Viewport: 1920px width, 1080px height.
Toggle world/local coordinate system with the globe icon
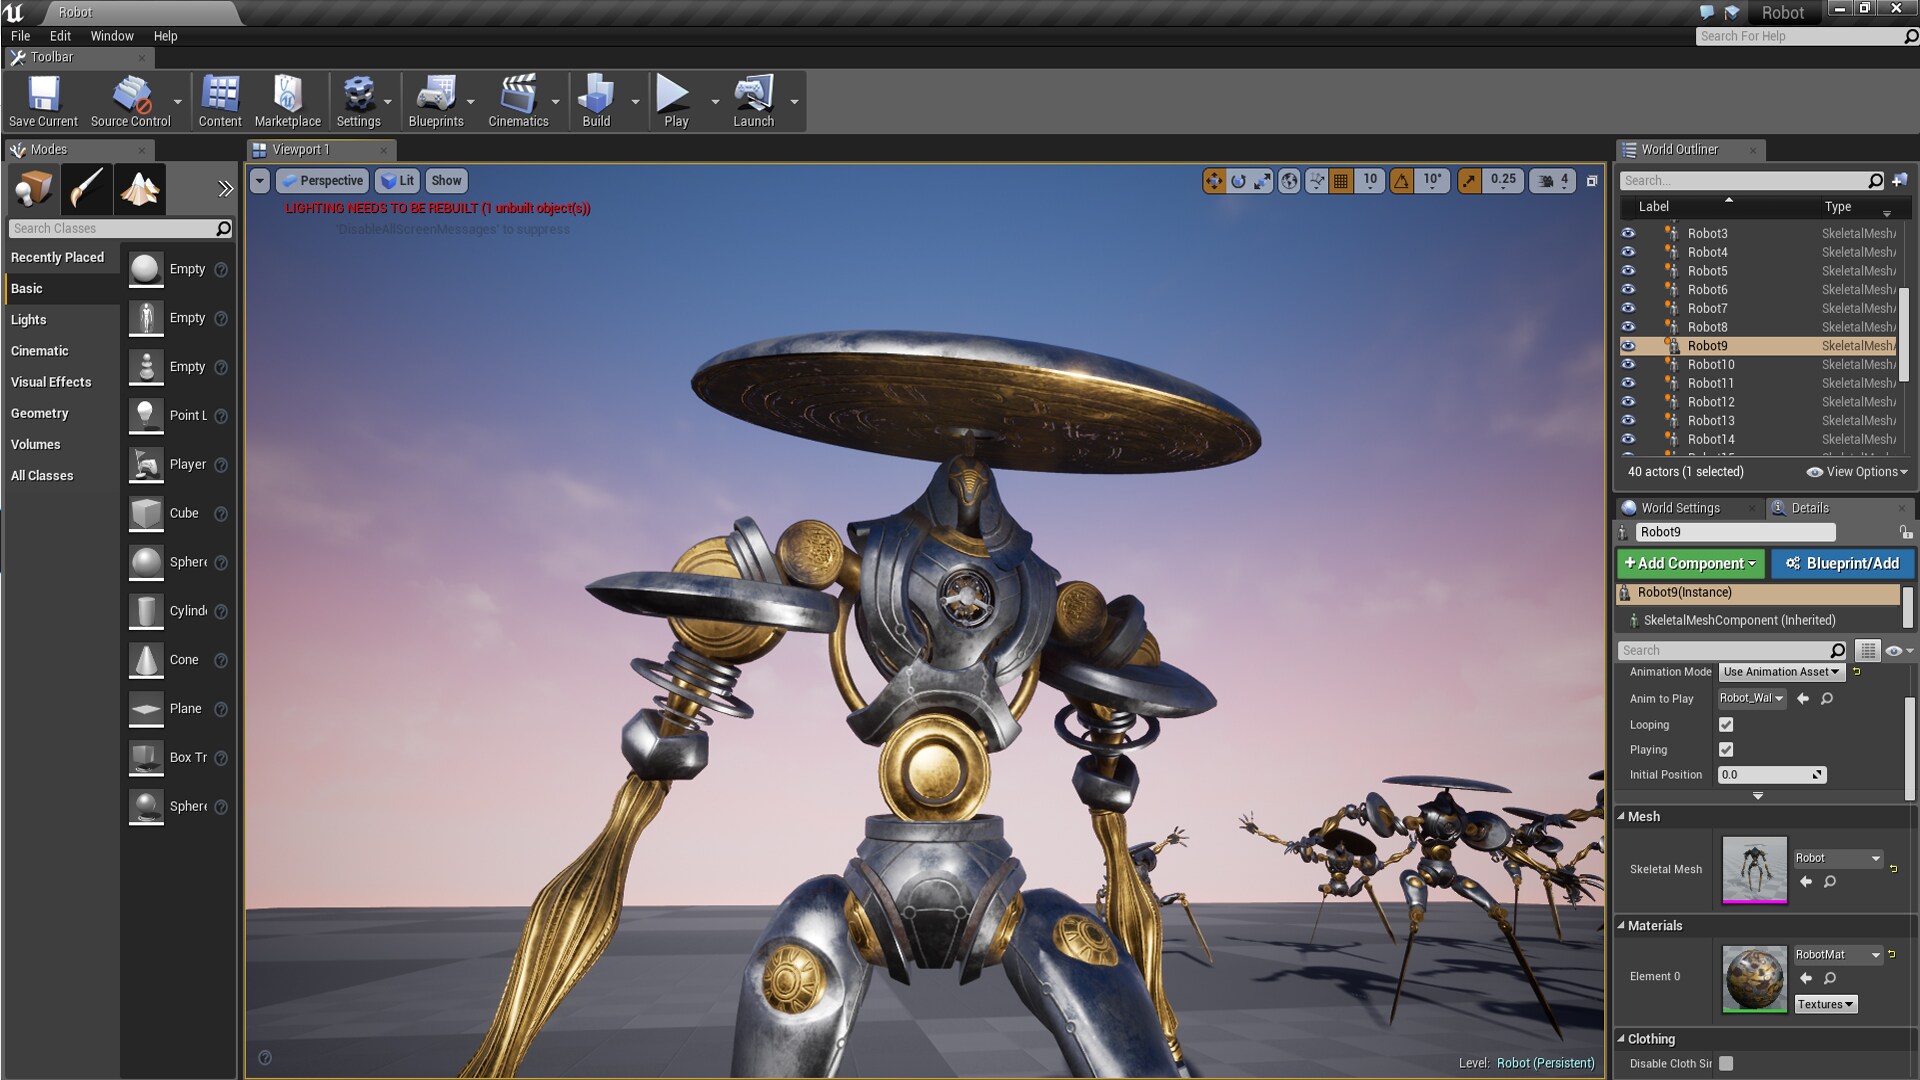pos(1288,181)
